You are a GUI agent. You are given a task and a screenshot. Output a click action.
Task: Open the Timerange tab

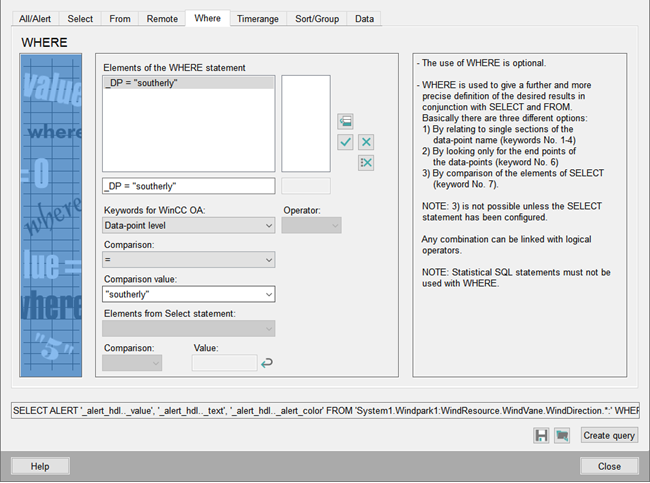(258, 19)
